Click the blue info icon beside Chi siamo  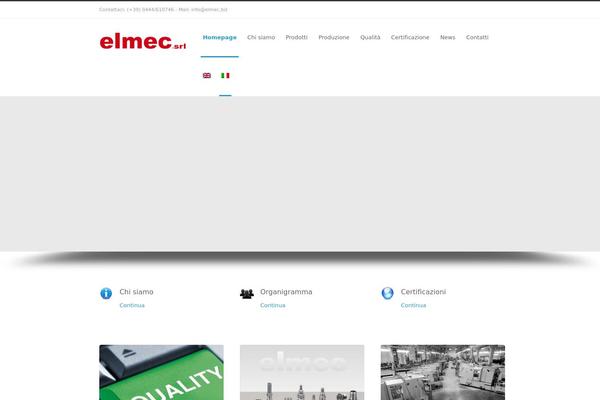click(x=106, y=294)
